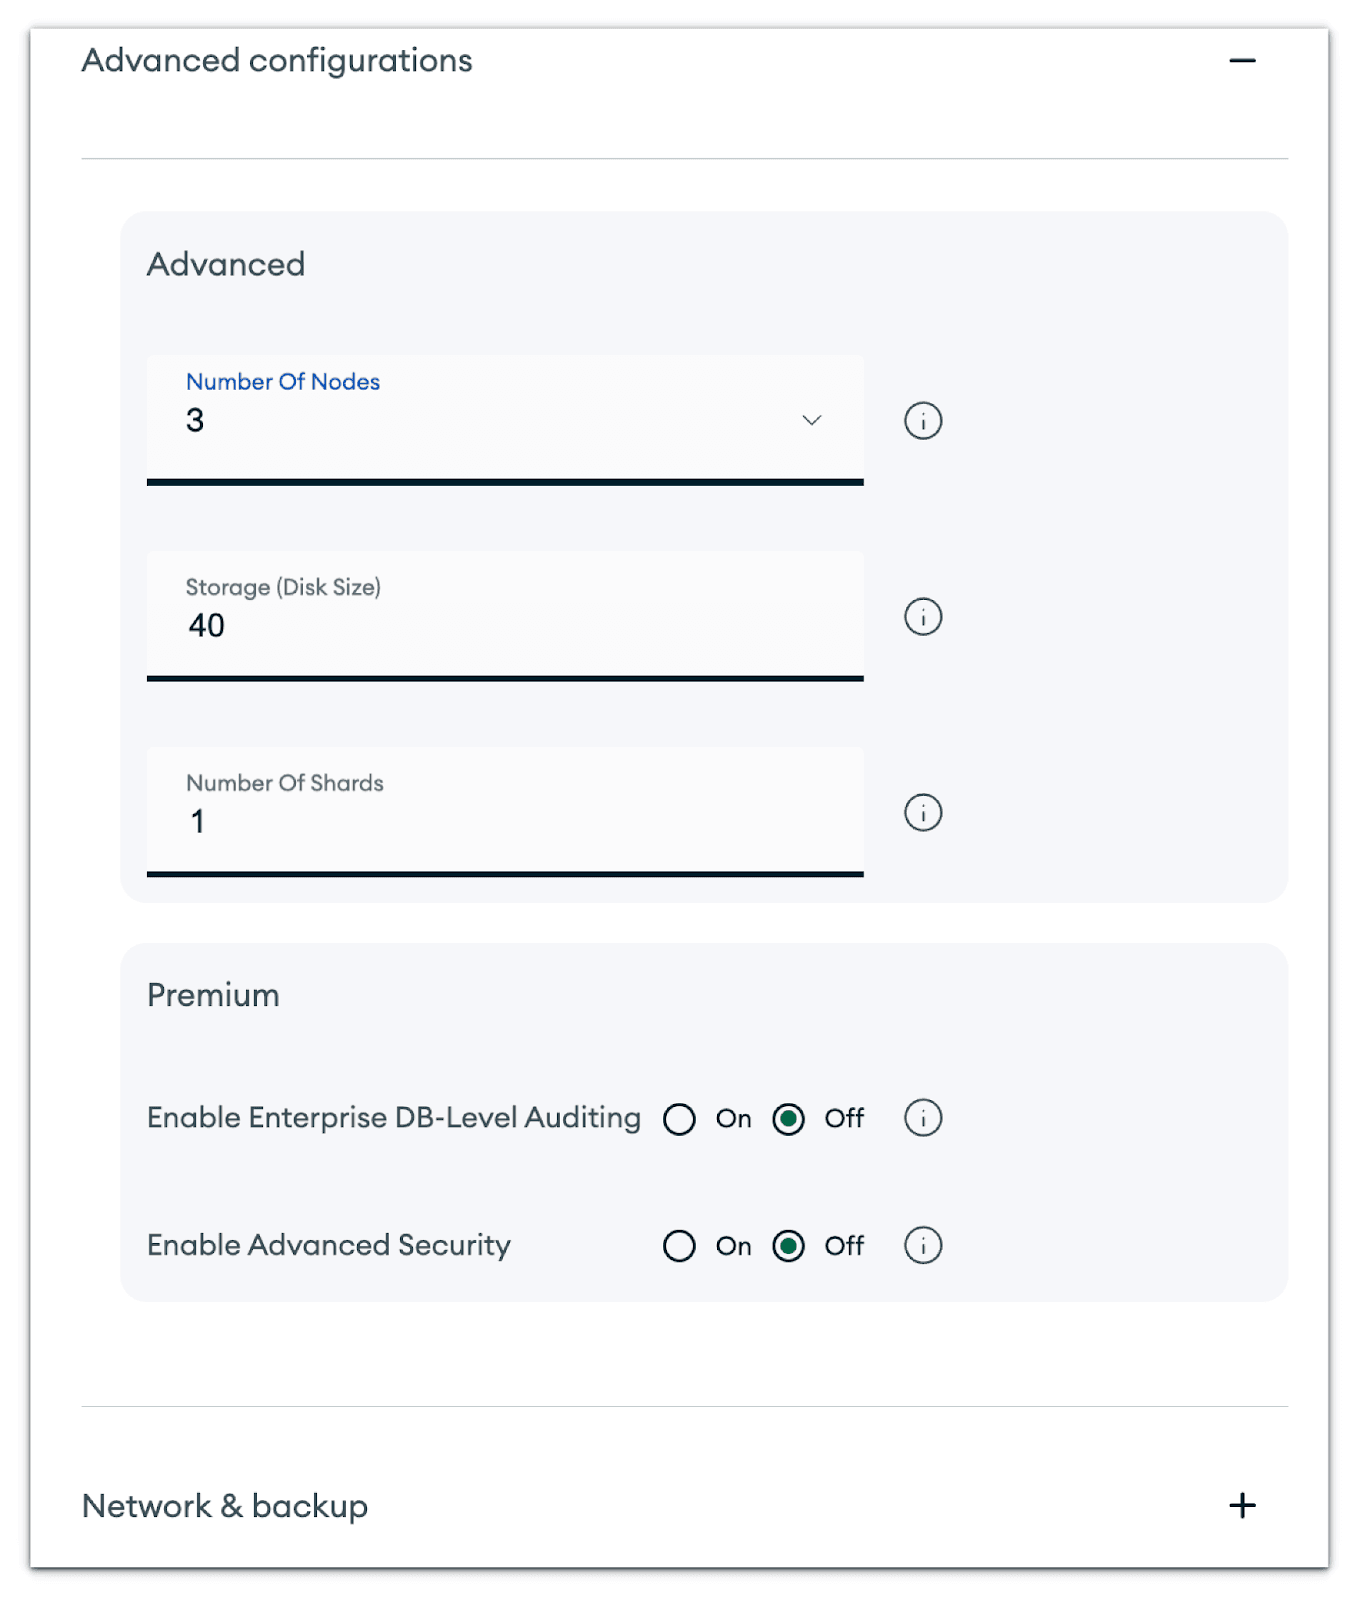
Task: Turn on Enterprise DB-Level Auditing
Action: click(x=679, y=1118)
